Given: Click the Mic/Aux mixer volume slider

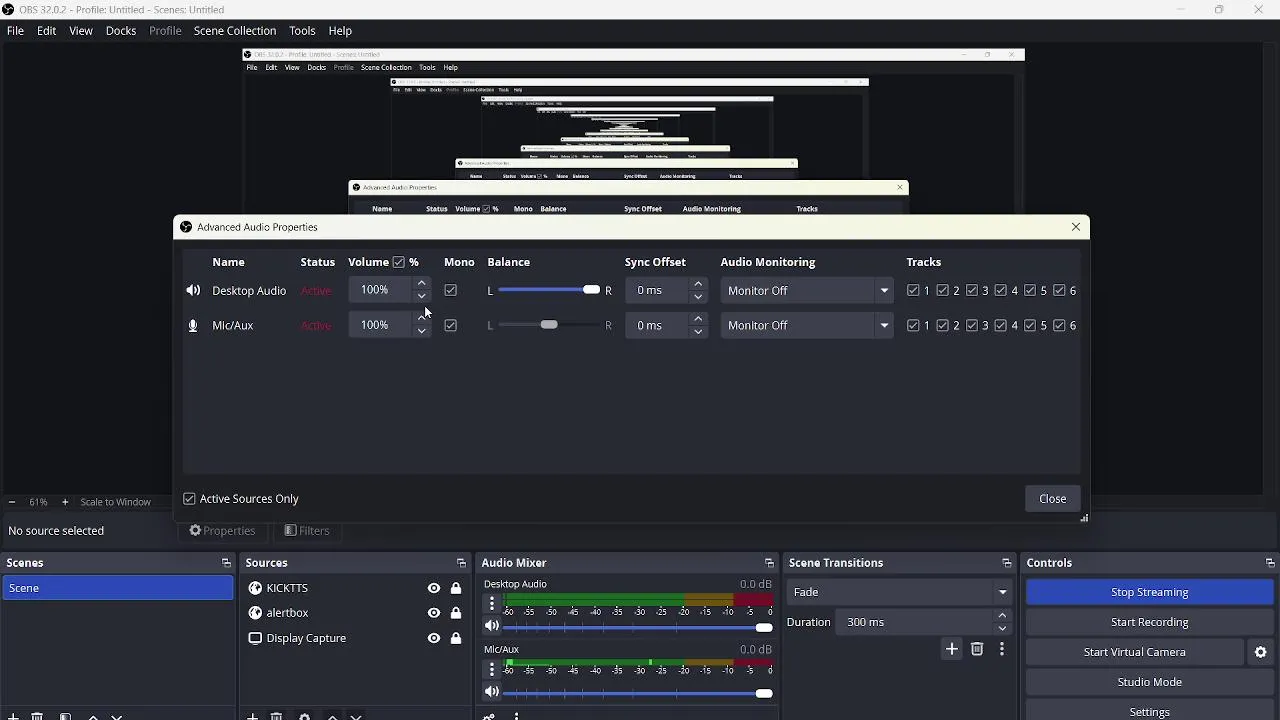Looking at the screenshot, I should (x=638, y=693).
